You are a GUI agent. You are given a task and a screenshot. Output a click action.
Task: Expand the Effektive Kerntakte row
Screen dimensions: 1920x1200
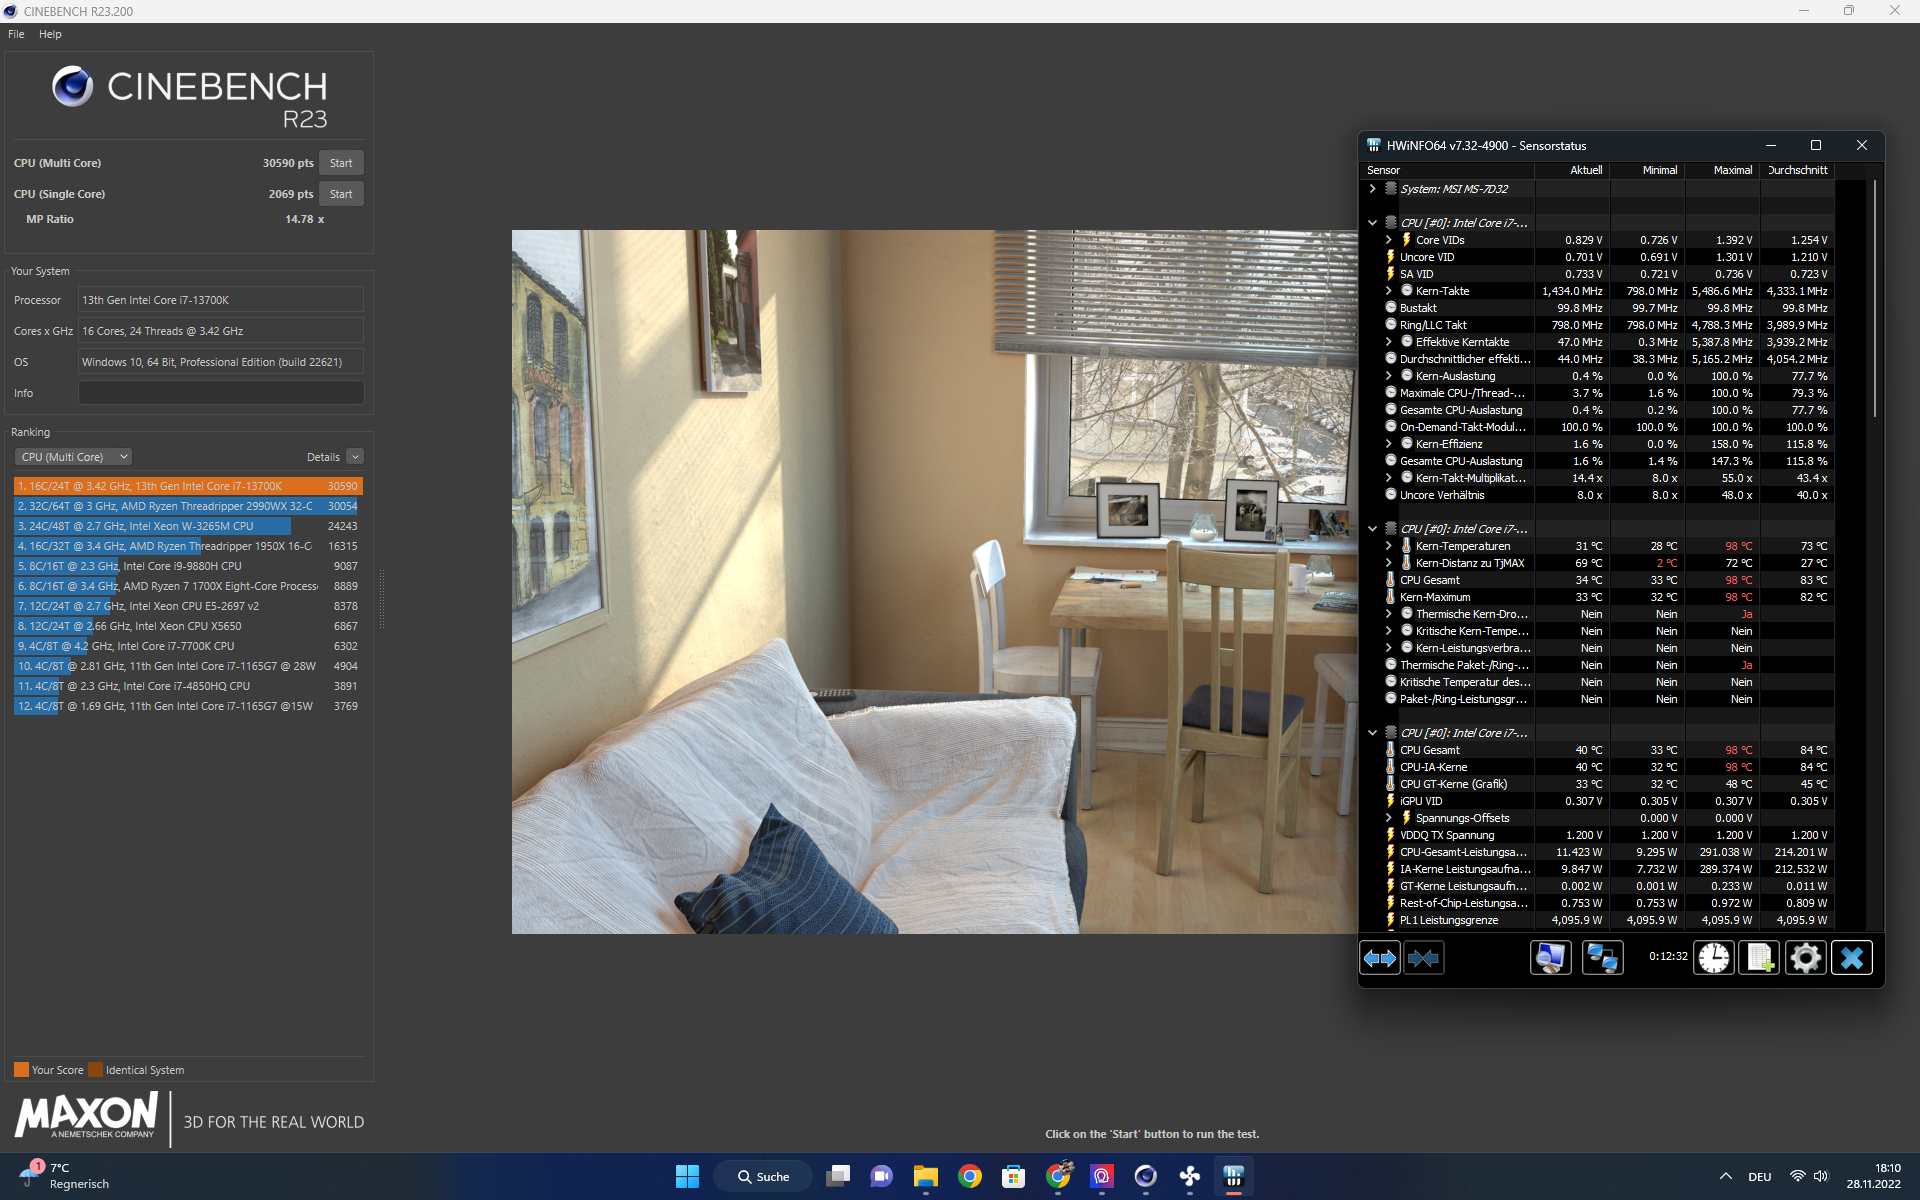1388,342
